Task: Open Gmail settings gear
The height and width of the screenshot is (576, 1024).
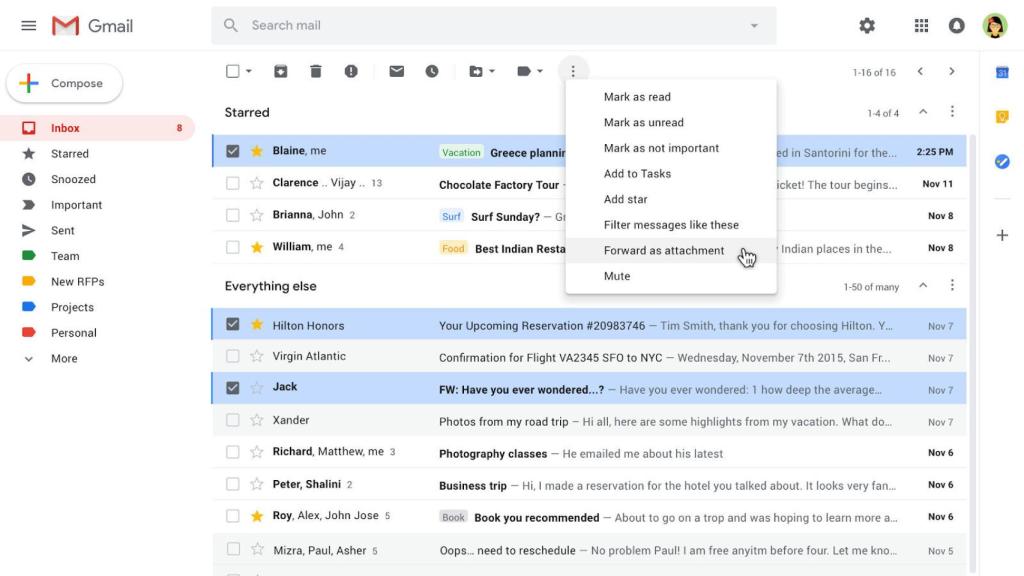Action: (866, 26)
